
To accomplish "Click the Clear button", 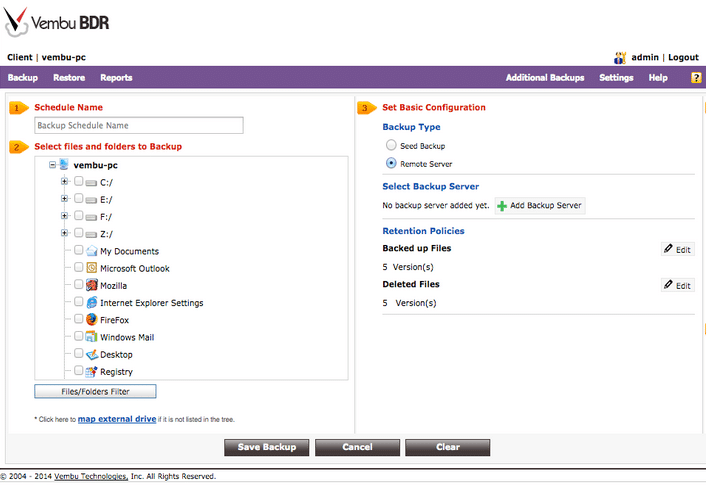I will (x=448, y=447).
